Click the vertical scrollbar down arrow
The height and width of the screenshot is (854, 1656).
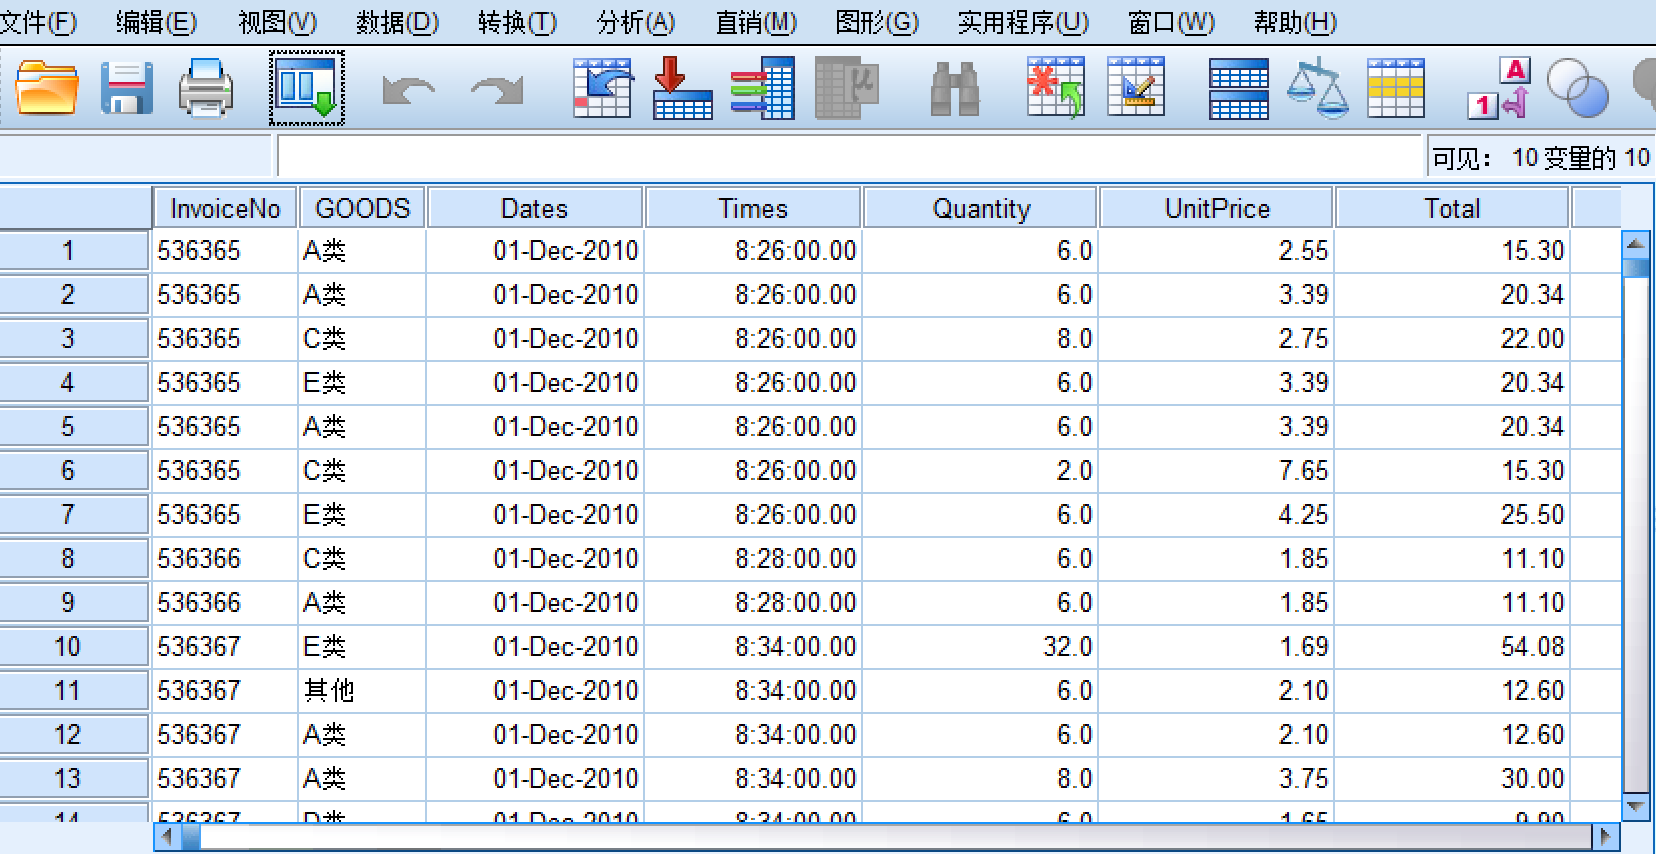(1636, 806)
